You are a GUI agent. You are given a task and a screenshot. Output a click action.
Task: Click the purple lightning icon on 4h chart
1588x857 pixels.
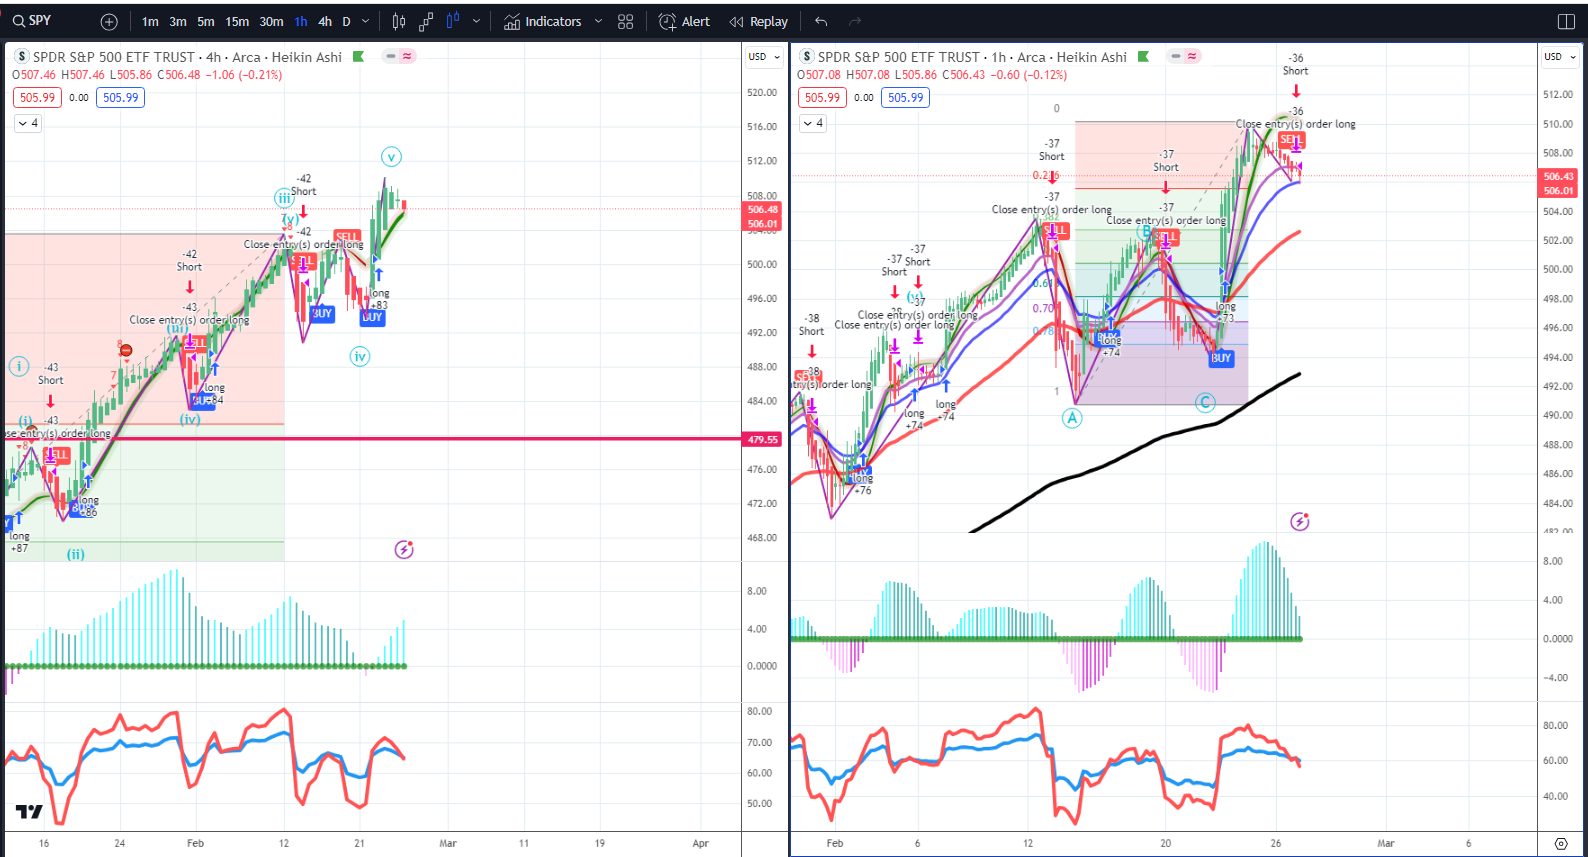pyautogui.click(x=404, y=549)
